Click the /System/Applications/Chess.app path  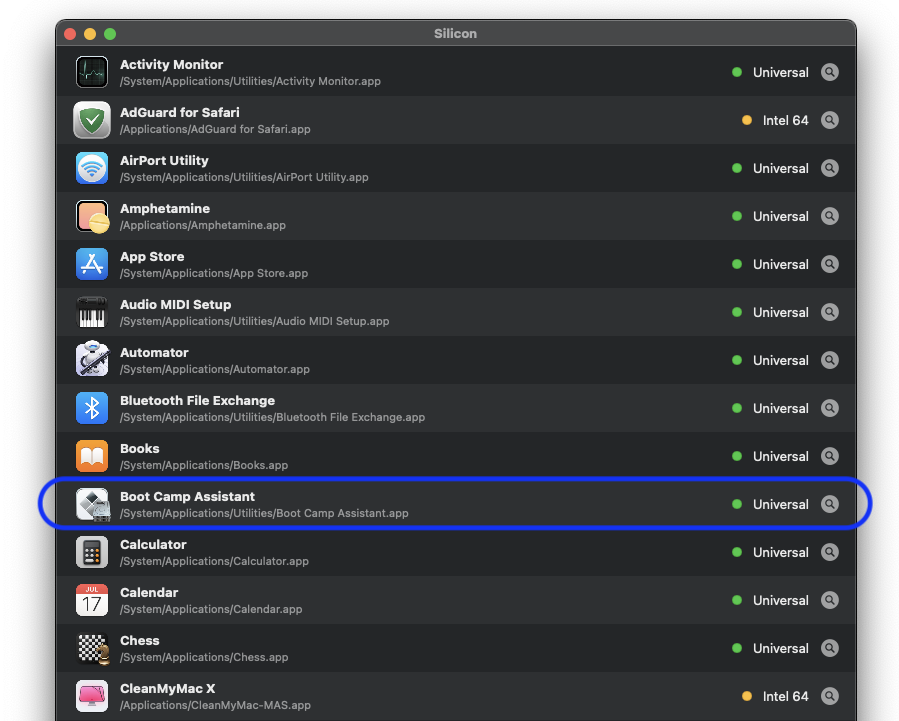[x=204, y=657]
